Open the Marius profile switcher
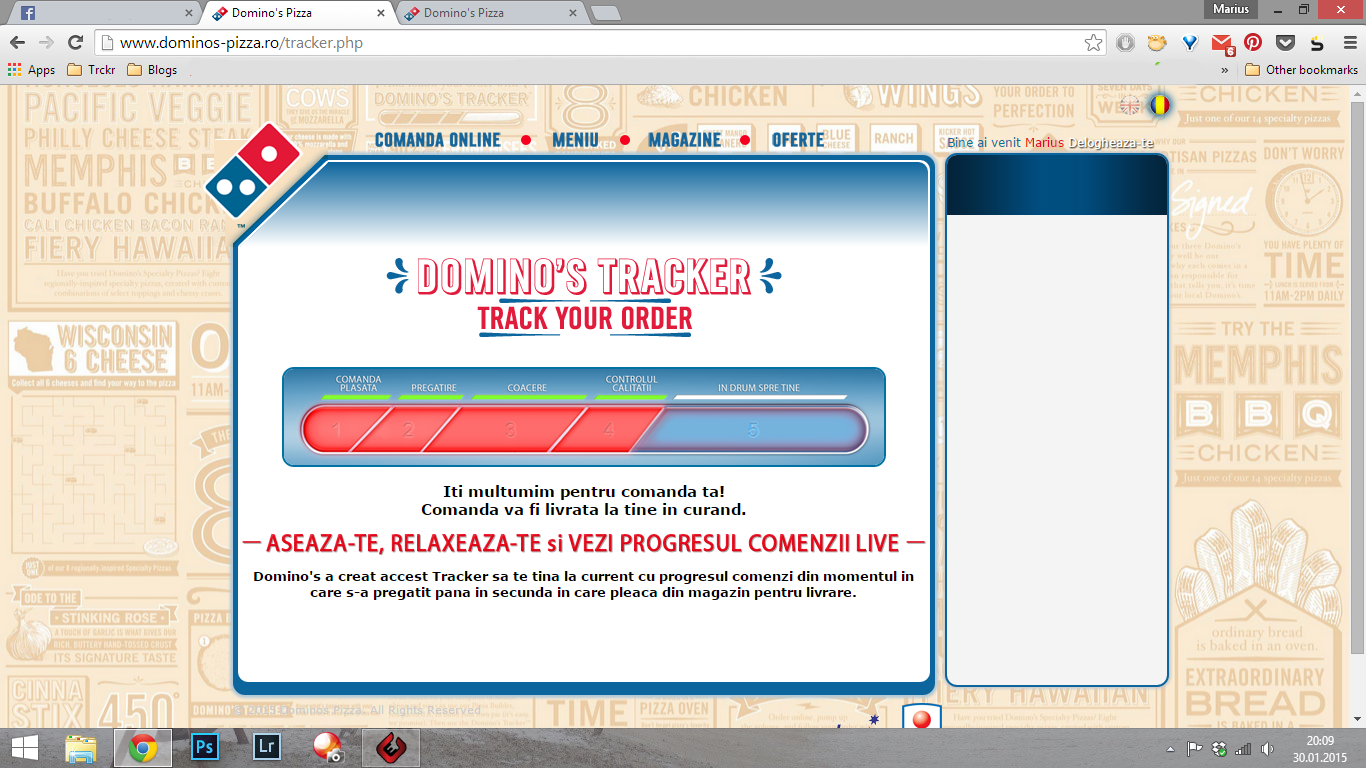Screen dimensions: 1366x768 coord(1230,9)
